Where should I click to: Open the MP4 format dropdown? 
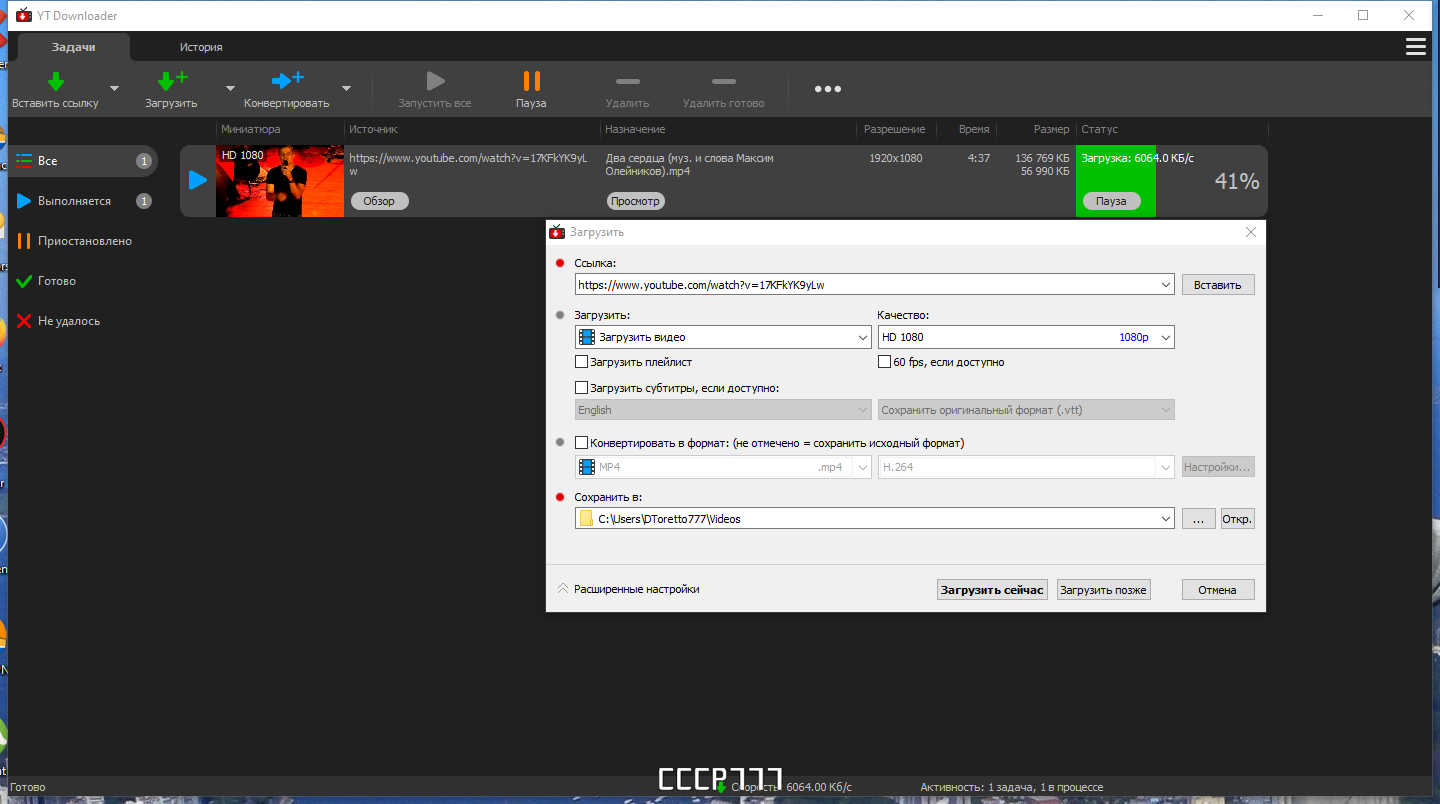[723, 467]
